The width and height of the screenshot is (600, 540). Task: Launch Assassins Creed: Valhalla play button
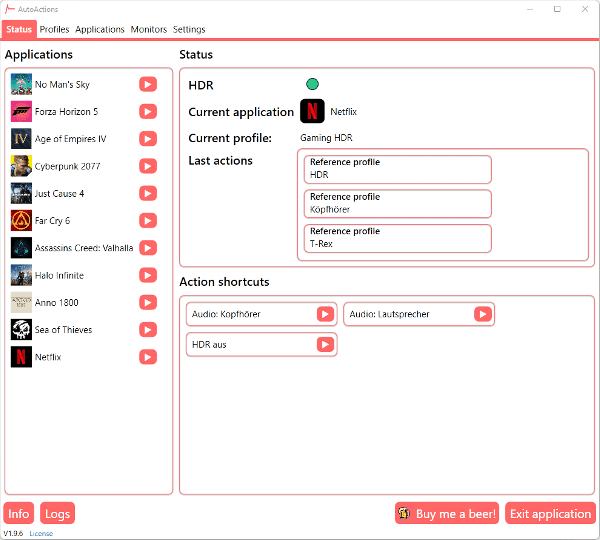click(148, 248)
